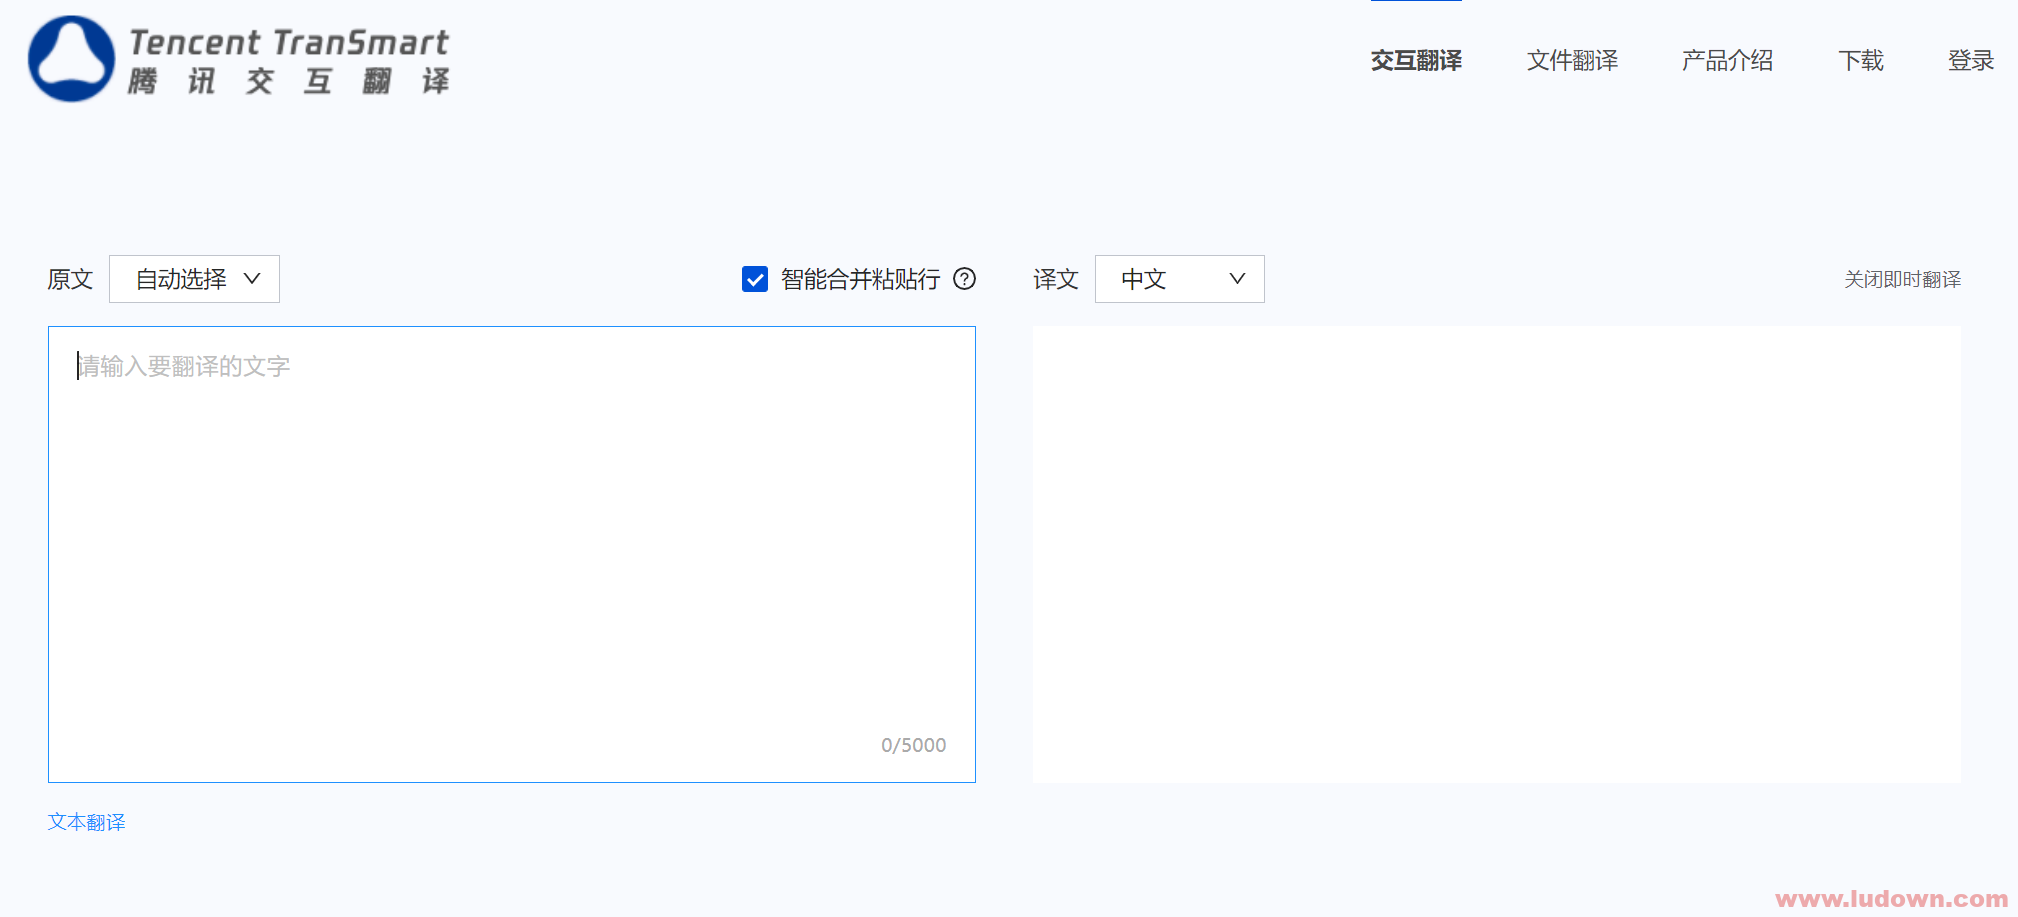Switch to the 交互翻译 tab
Viewport: 2018px width, 917px height.
pyautogui.click(x=1416, y=60)
